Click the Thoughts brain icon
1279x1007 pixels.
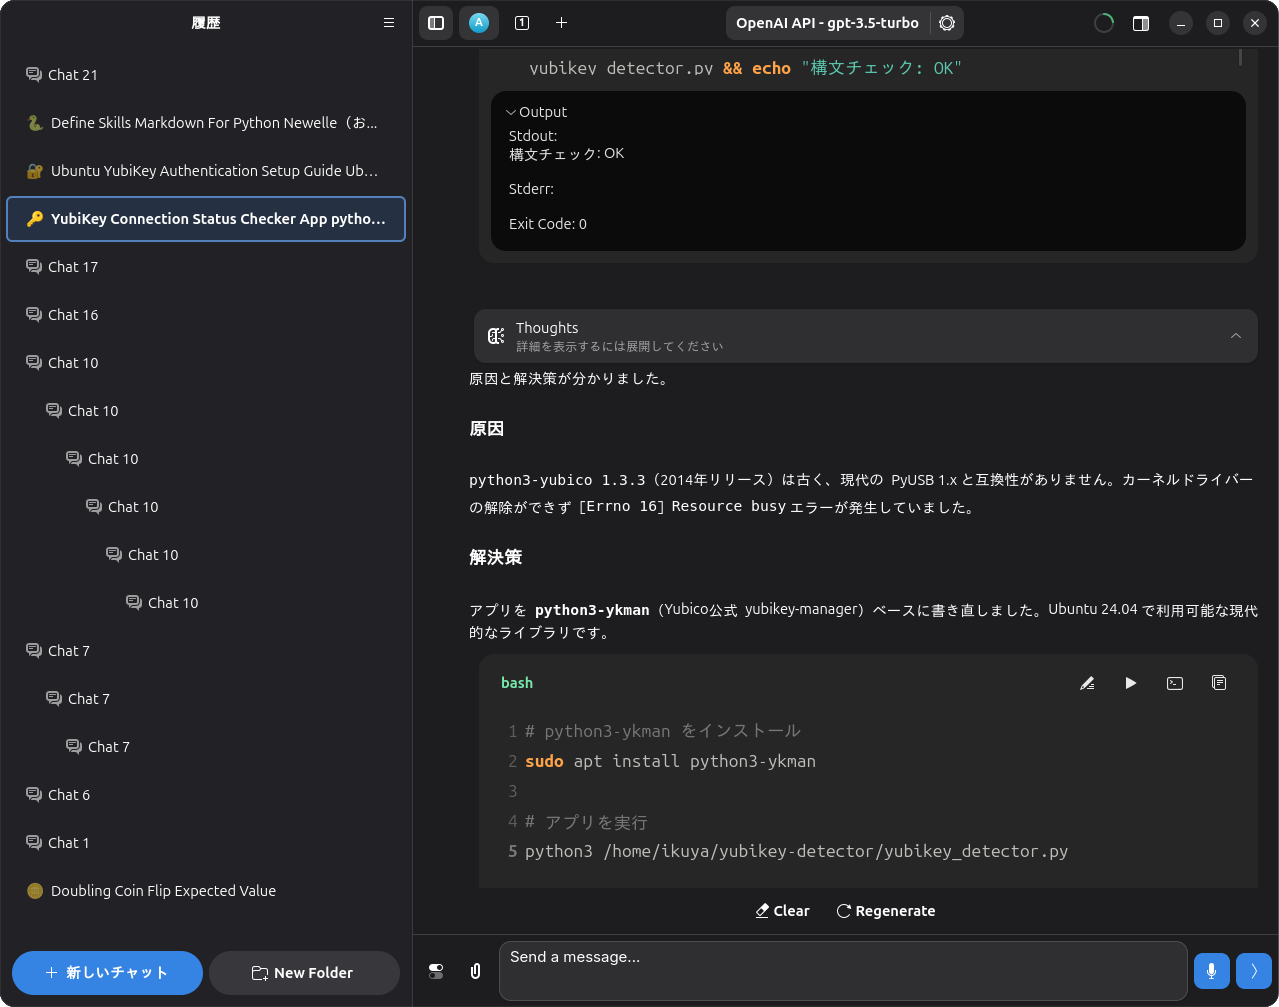coord(496,336)
